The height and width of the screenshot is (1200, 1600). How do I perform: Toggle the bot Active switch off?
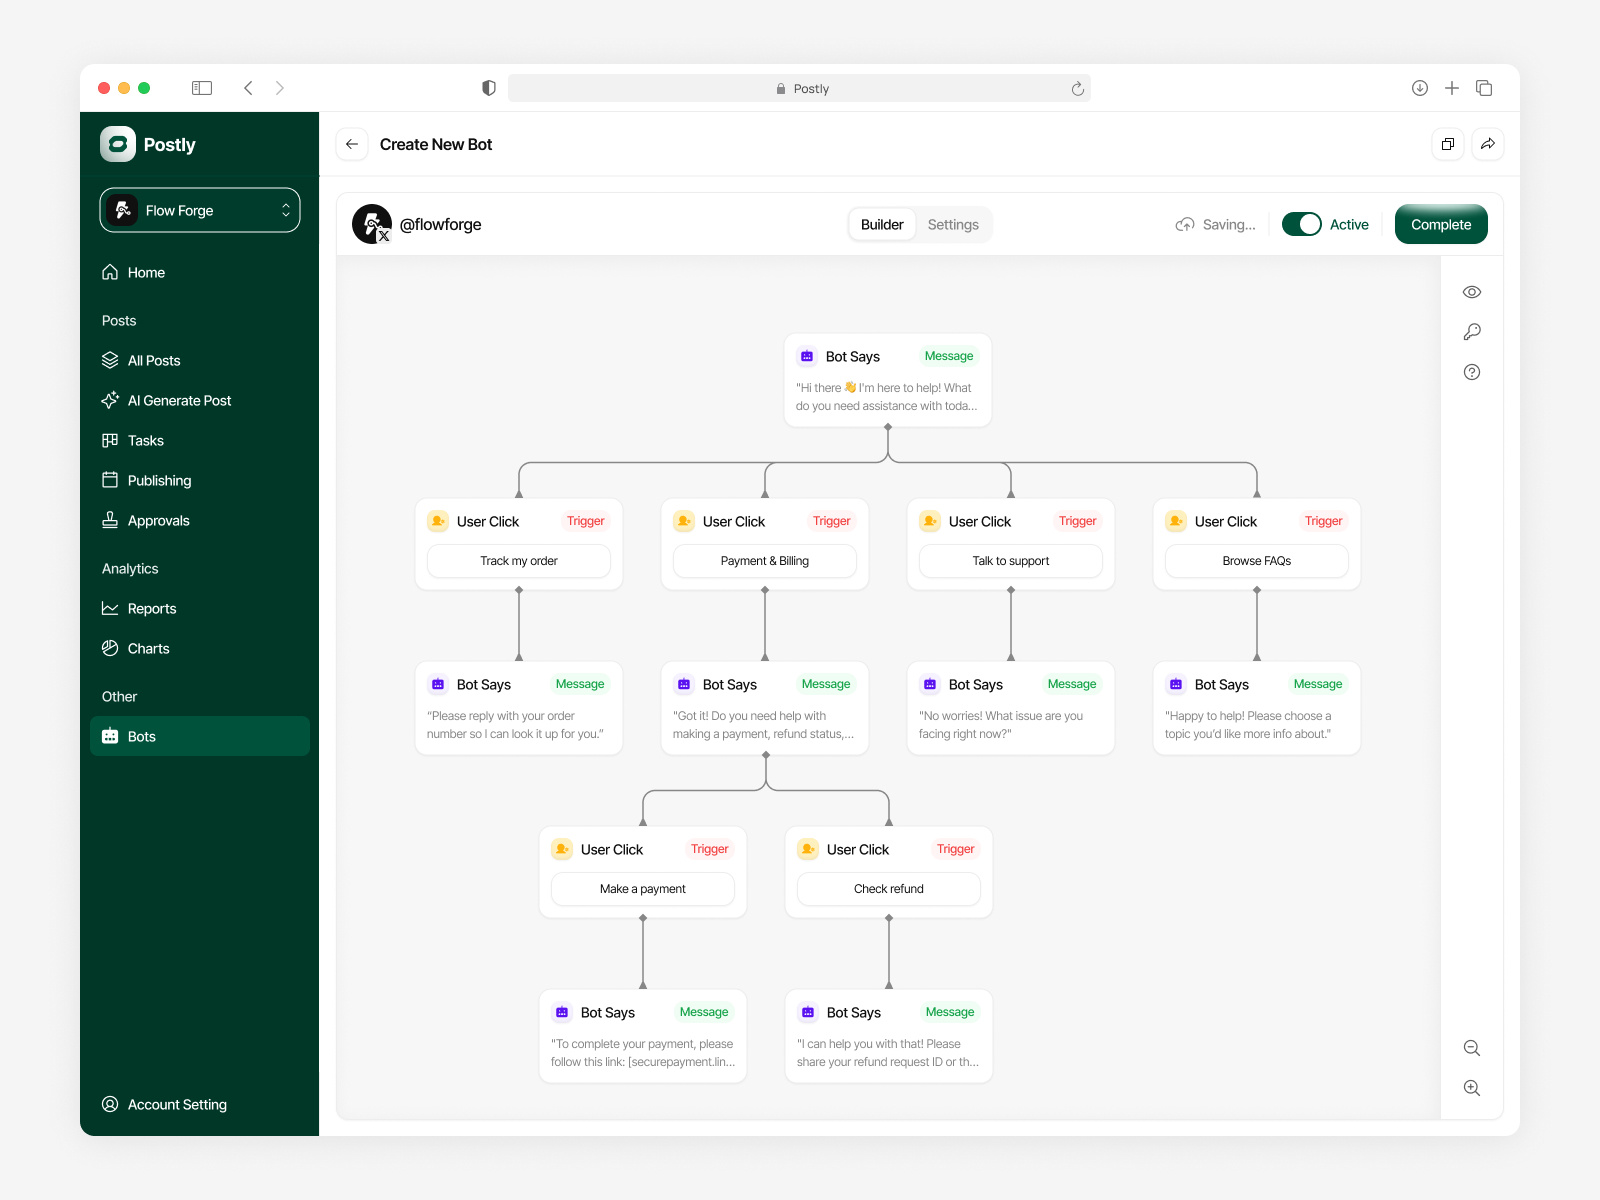click(1302, 224)
